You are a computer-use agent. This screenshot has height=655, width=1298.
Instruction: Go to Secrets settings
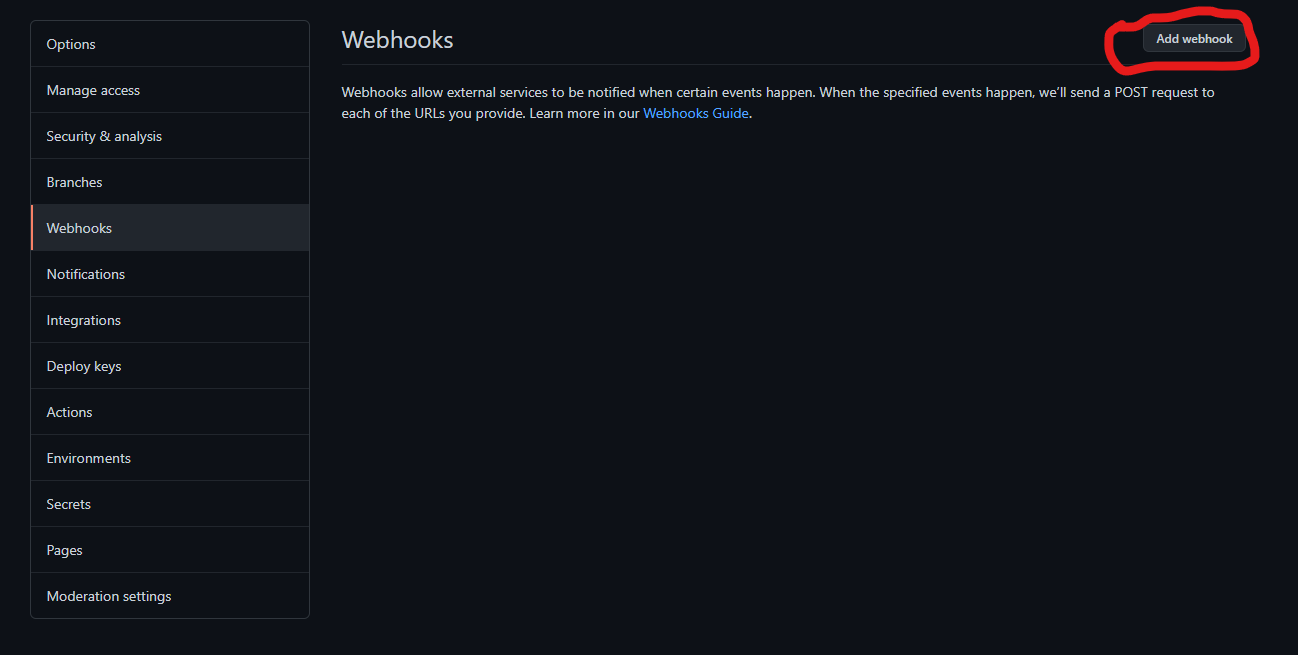[170, 504]
